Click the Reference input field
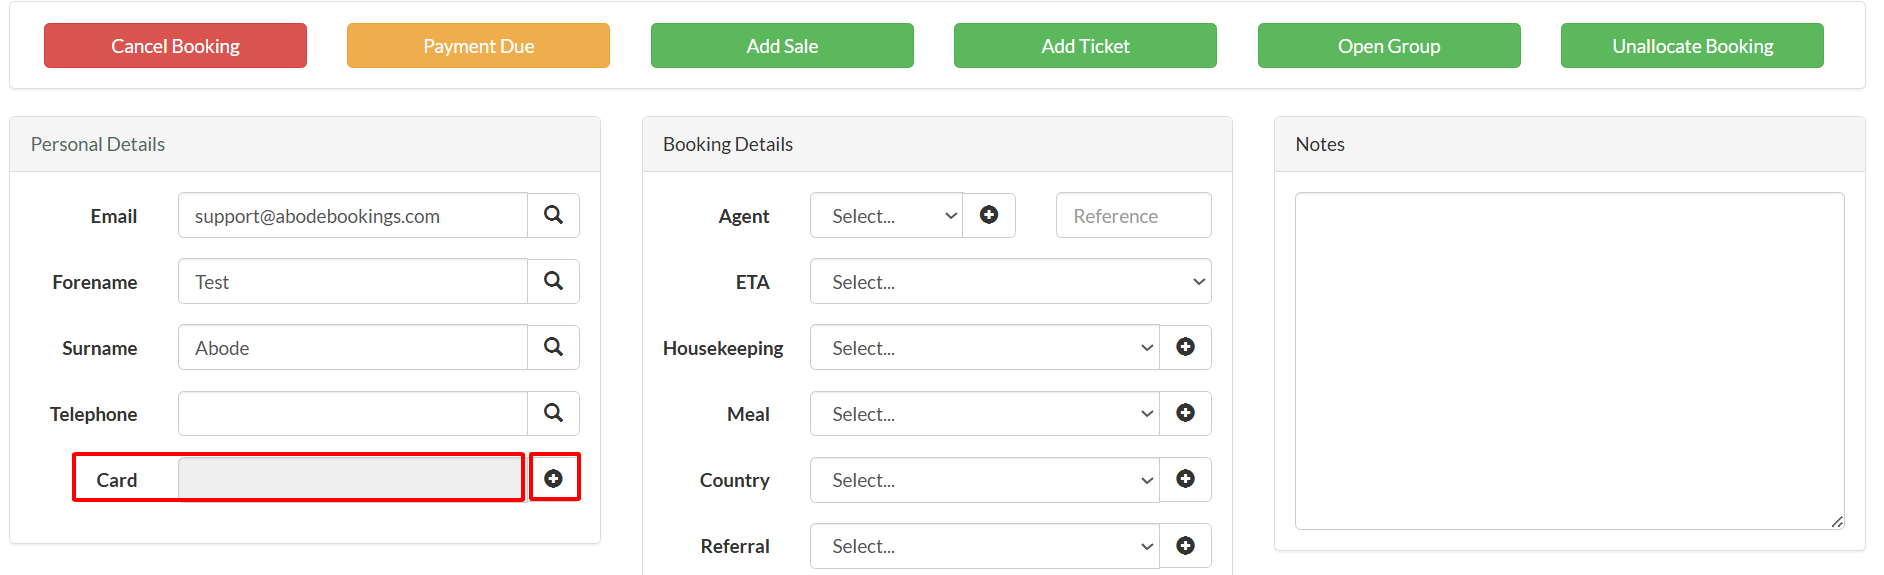The width and height of the screenshot is (1884, 575). click(1133, 215)
